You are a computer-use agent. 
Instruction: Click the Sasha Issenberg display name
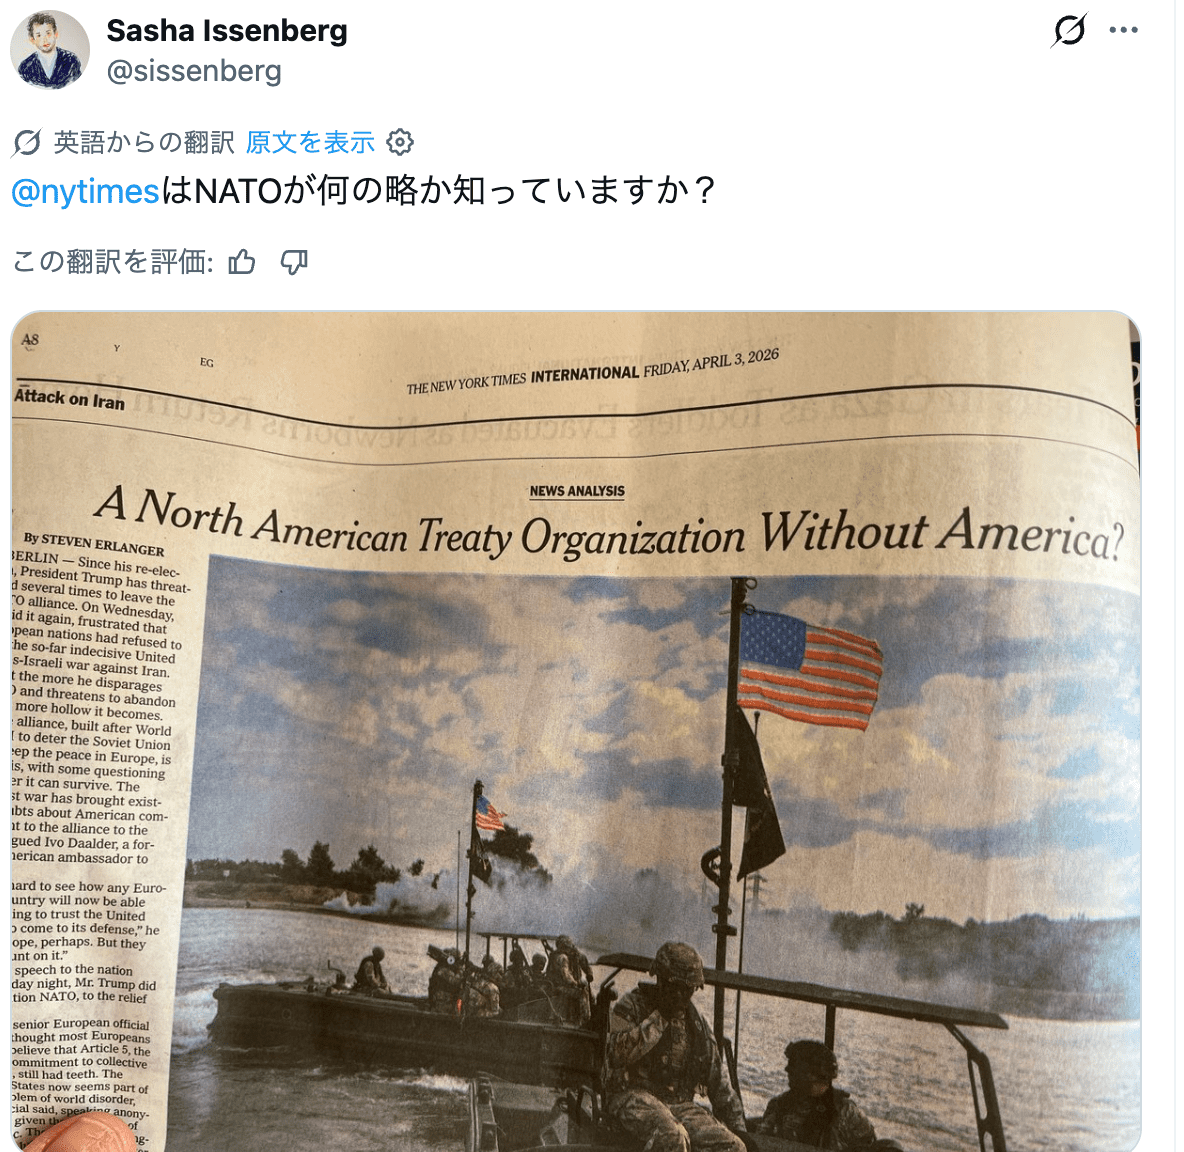click(x=227, y=31)
